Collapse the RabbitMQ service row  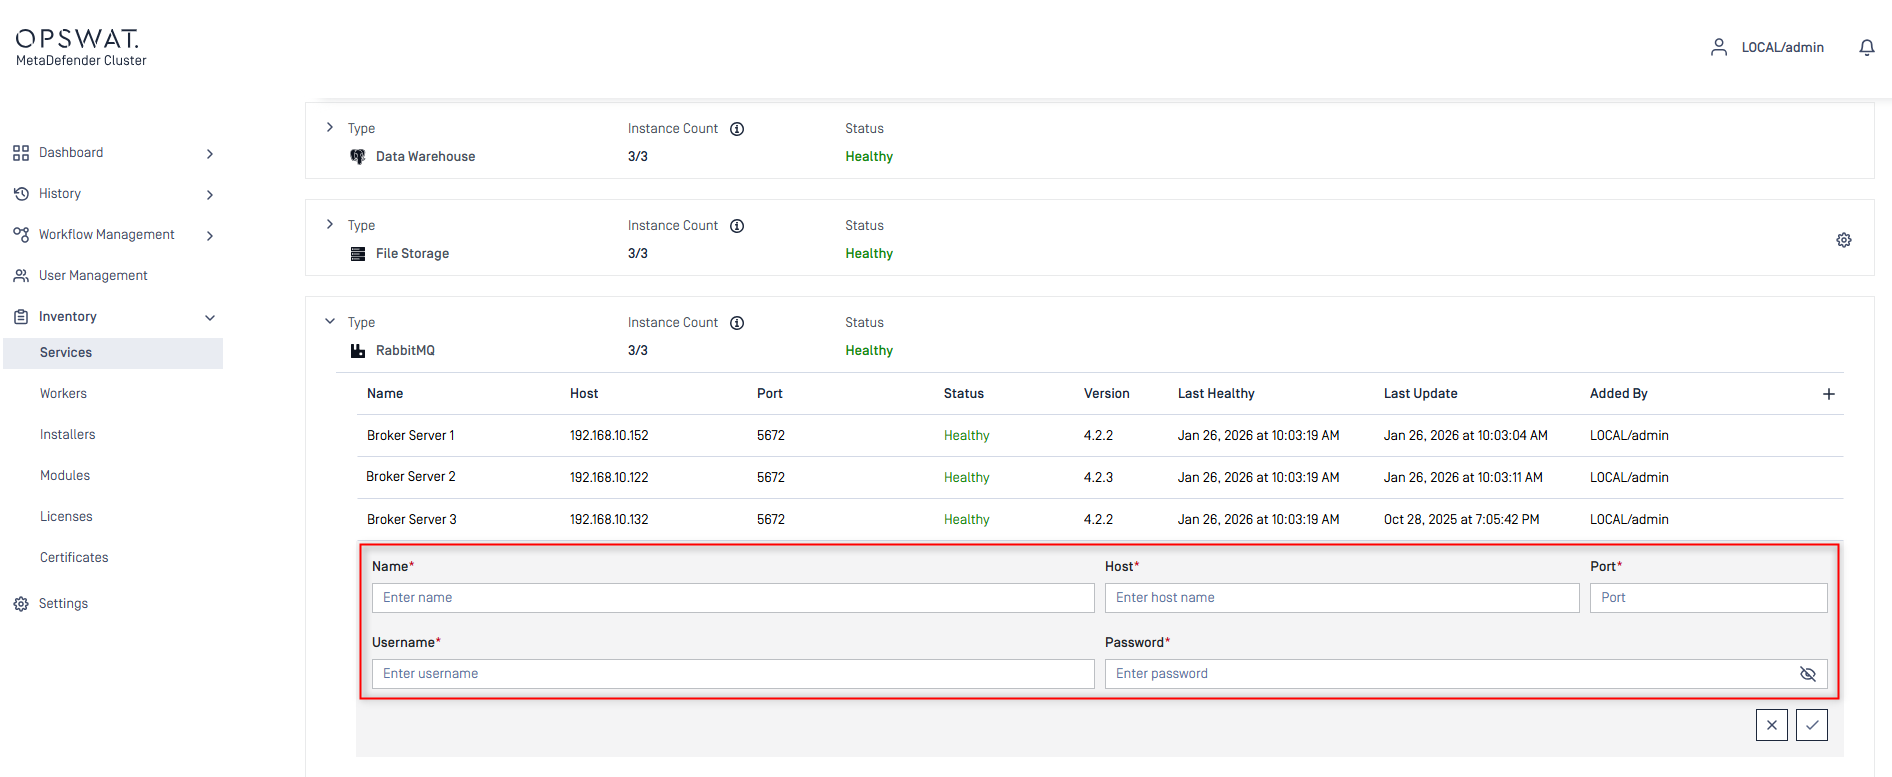(330, 322)
